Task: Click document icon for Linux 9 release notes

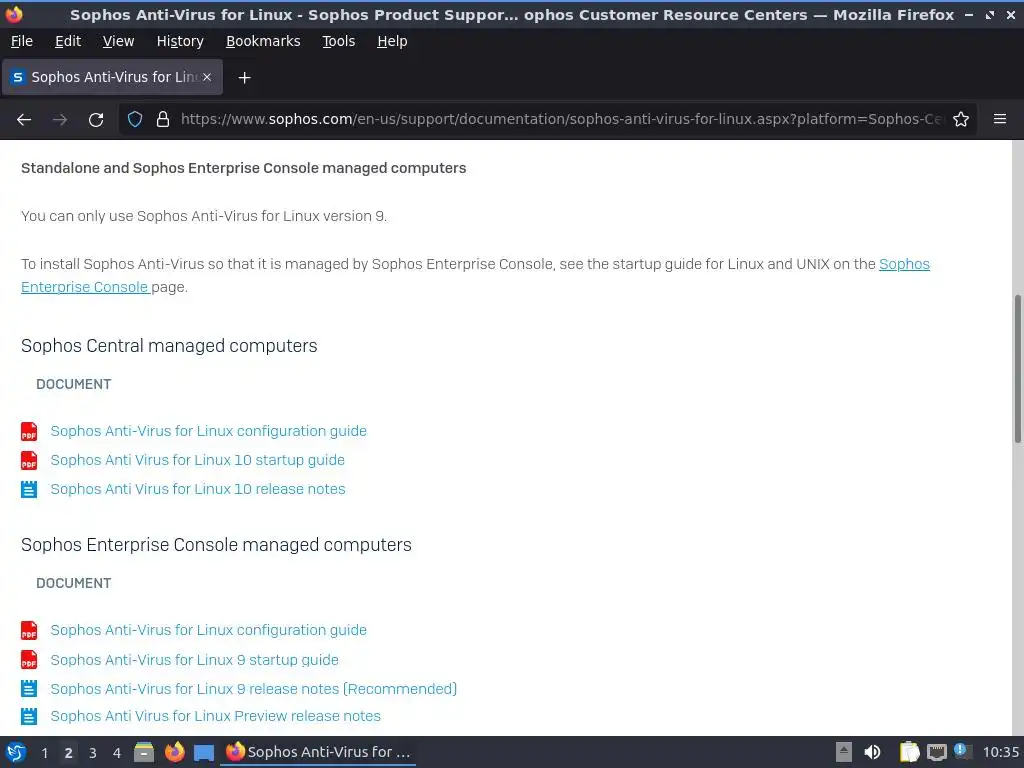Action: tap(29, 688)
